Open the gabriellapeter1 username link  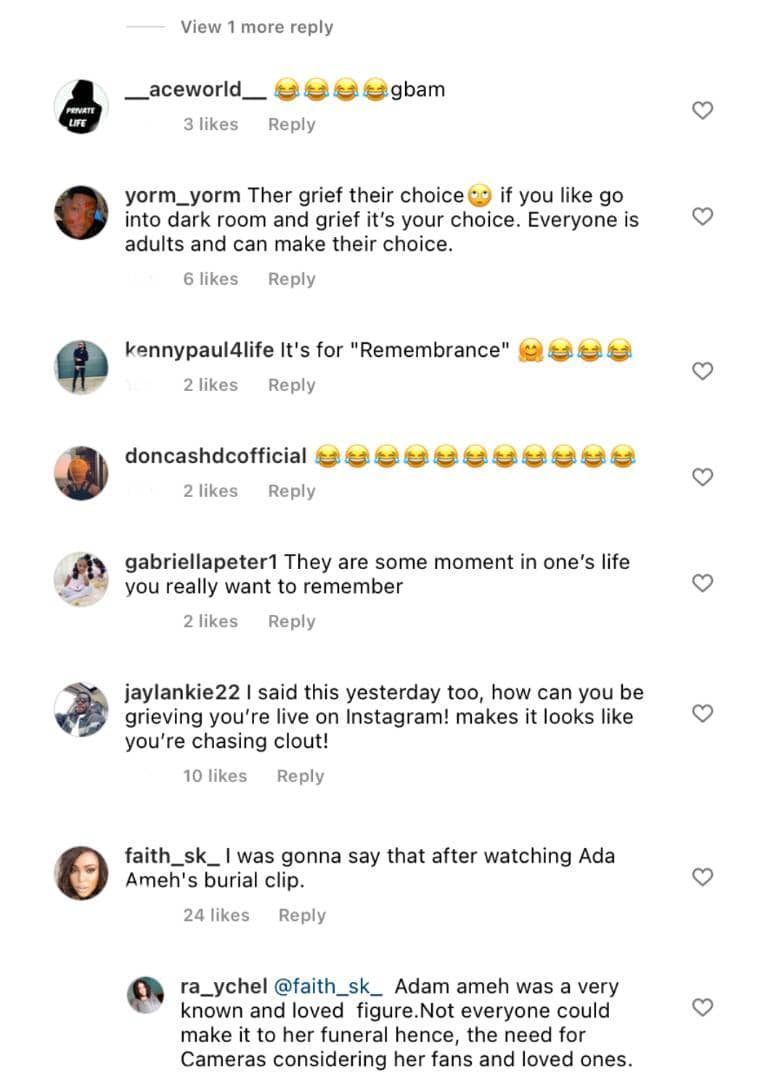201,562
